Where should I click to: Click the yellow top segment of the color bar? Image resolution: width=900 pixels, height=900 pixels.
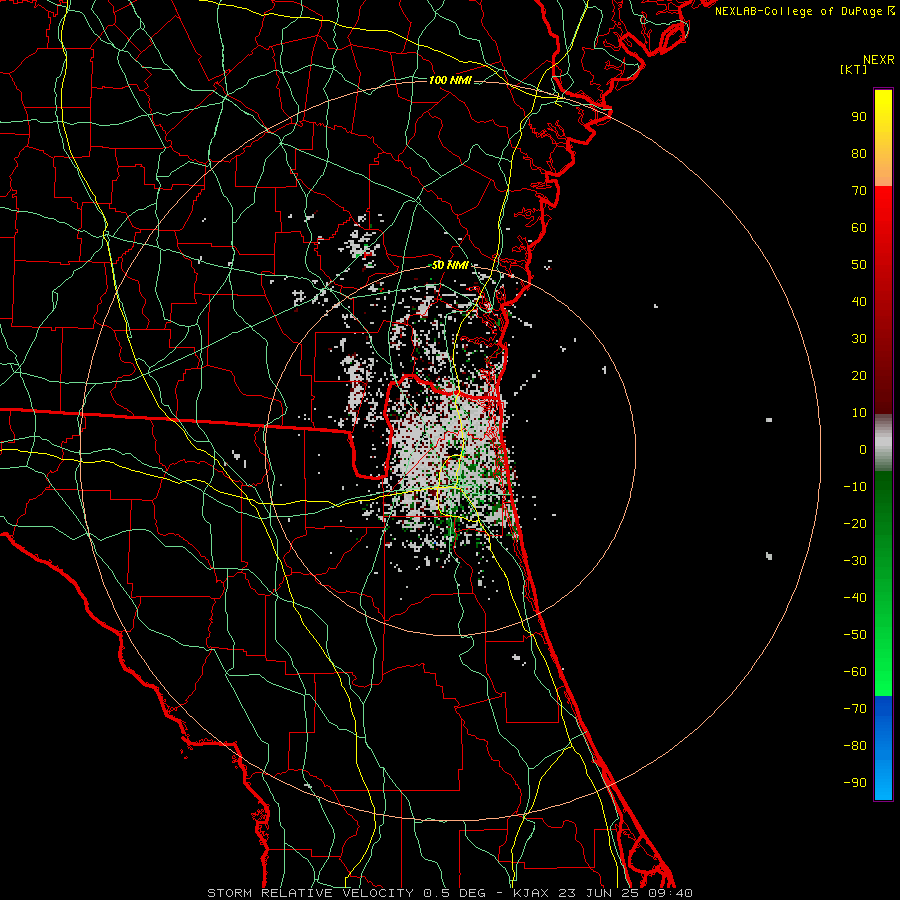pos(883,138)
